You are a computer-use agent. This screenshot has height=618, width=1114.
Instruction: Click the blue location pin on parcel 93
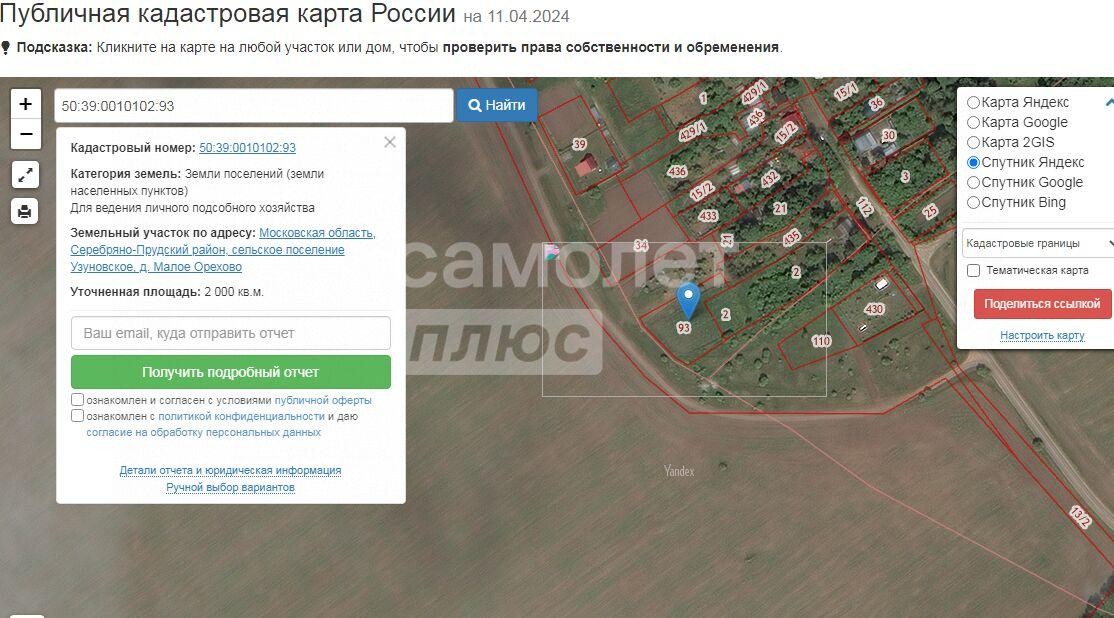pos(688,301)
